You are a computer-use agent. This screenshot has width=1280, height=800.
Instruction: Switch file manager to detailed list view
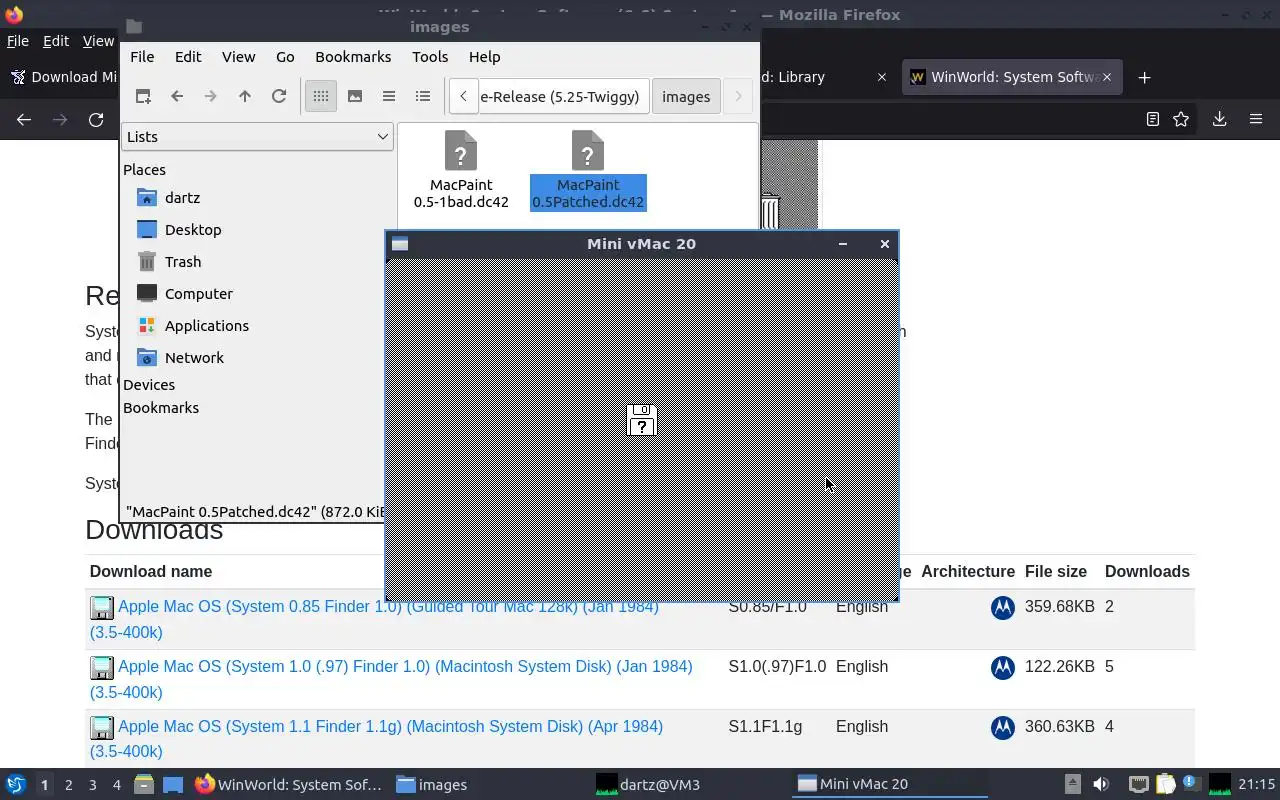[x=423, y=96]
